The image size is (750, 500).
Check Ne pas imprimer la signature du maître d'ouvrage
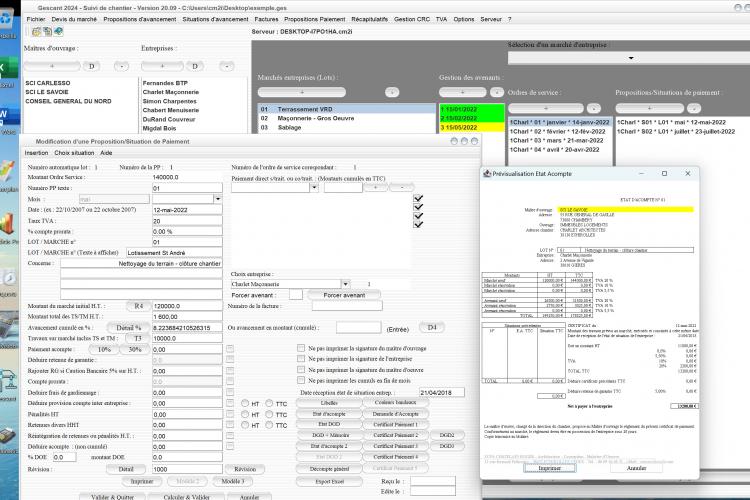[x=301, y=348]
